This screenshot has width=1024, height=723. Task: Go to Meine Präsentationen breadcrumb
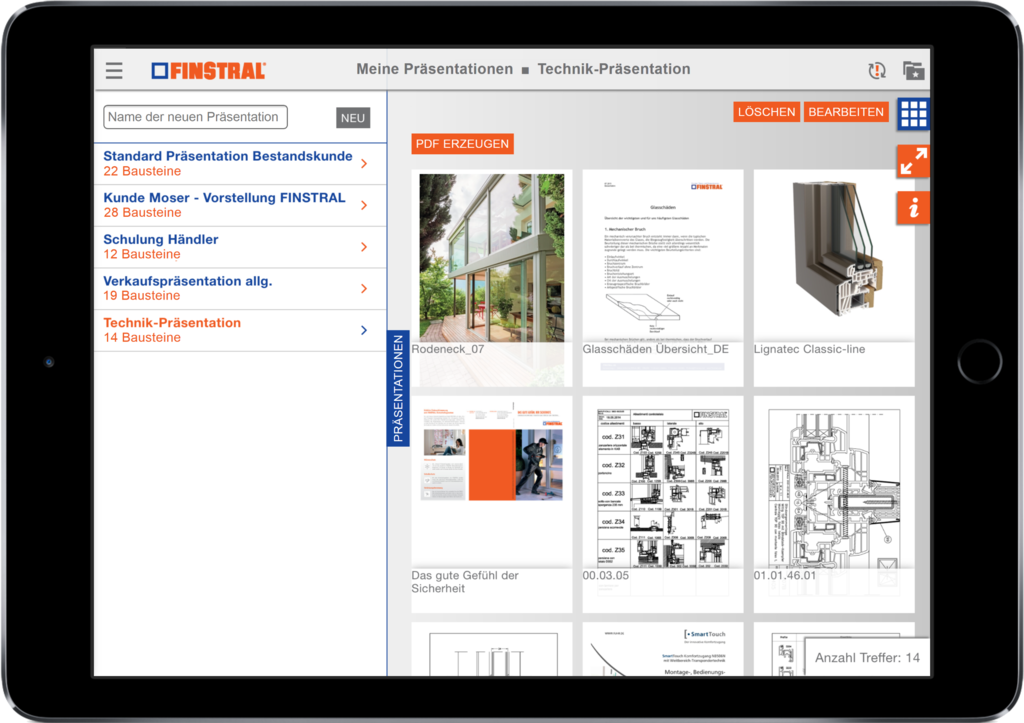(434, 69)
